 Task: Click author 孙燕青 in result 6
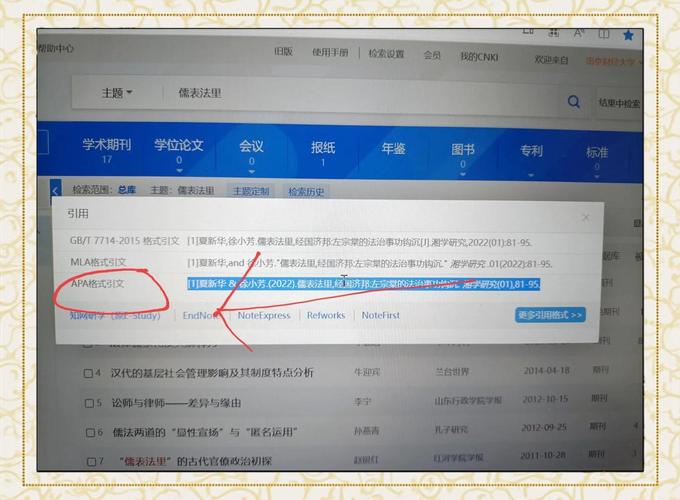366,430
